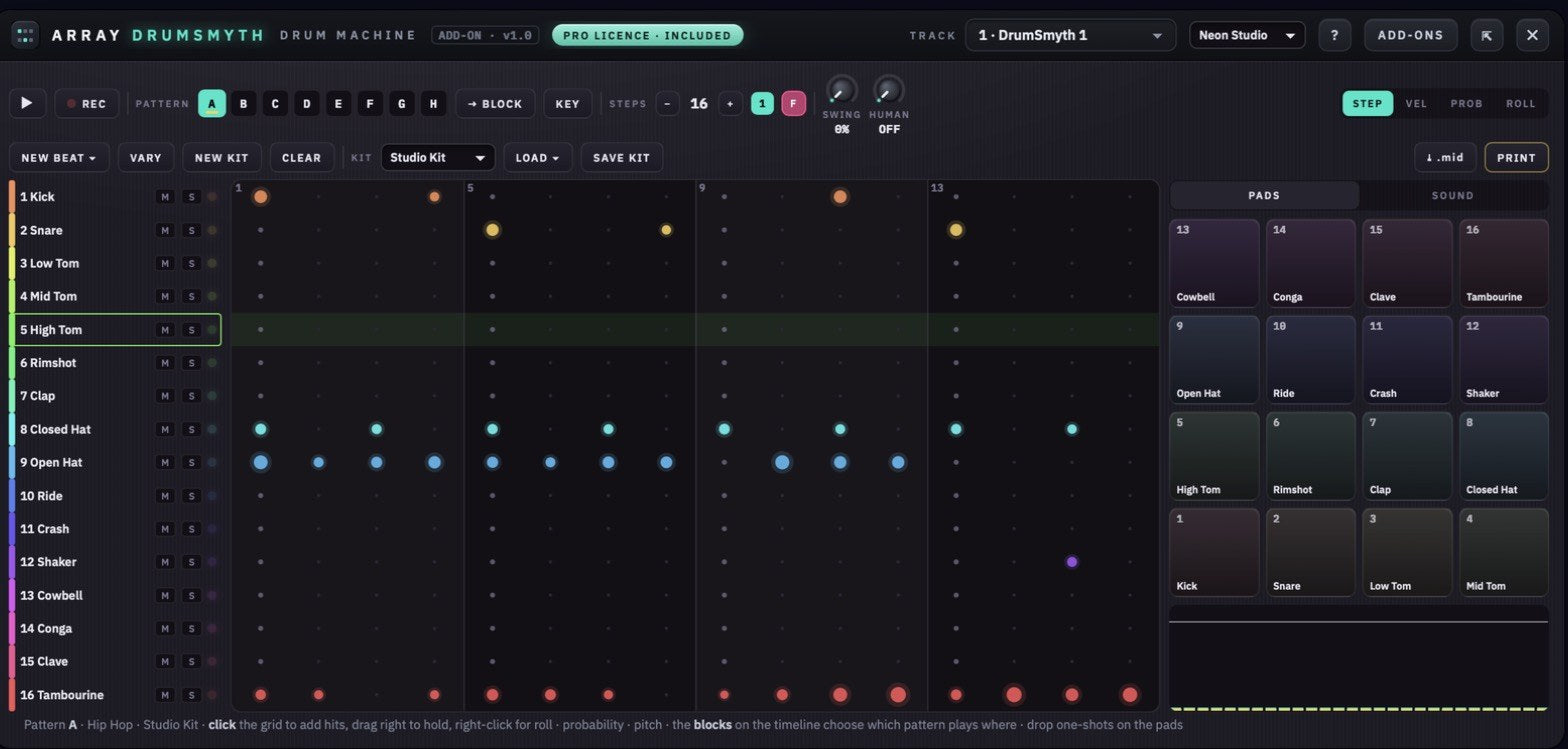Open the help question mark button

click(1334, 35)
